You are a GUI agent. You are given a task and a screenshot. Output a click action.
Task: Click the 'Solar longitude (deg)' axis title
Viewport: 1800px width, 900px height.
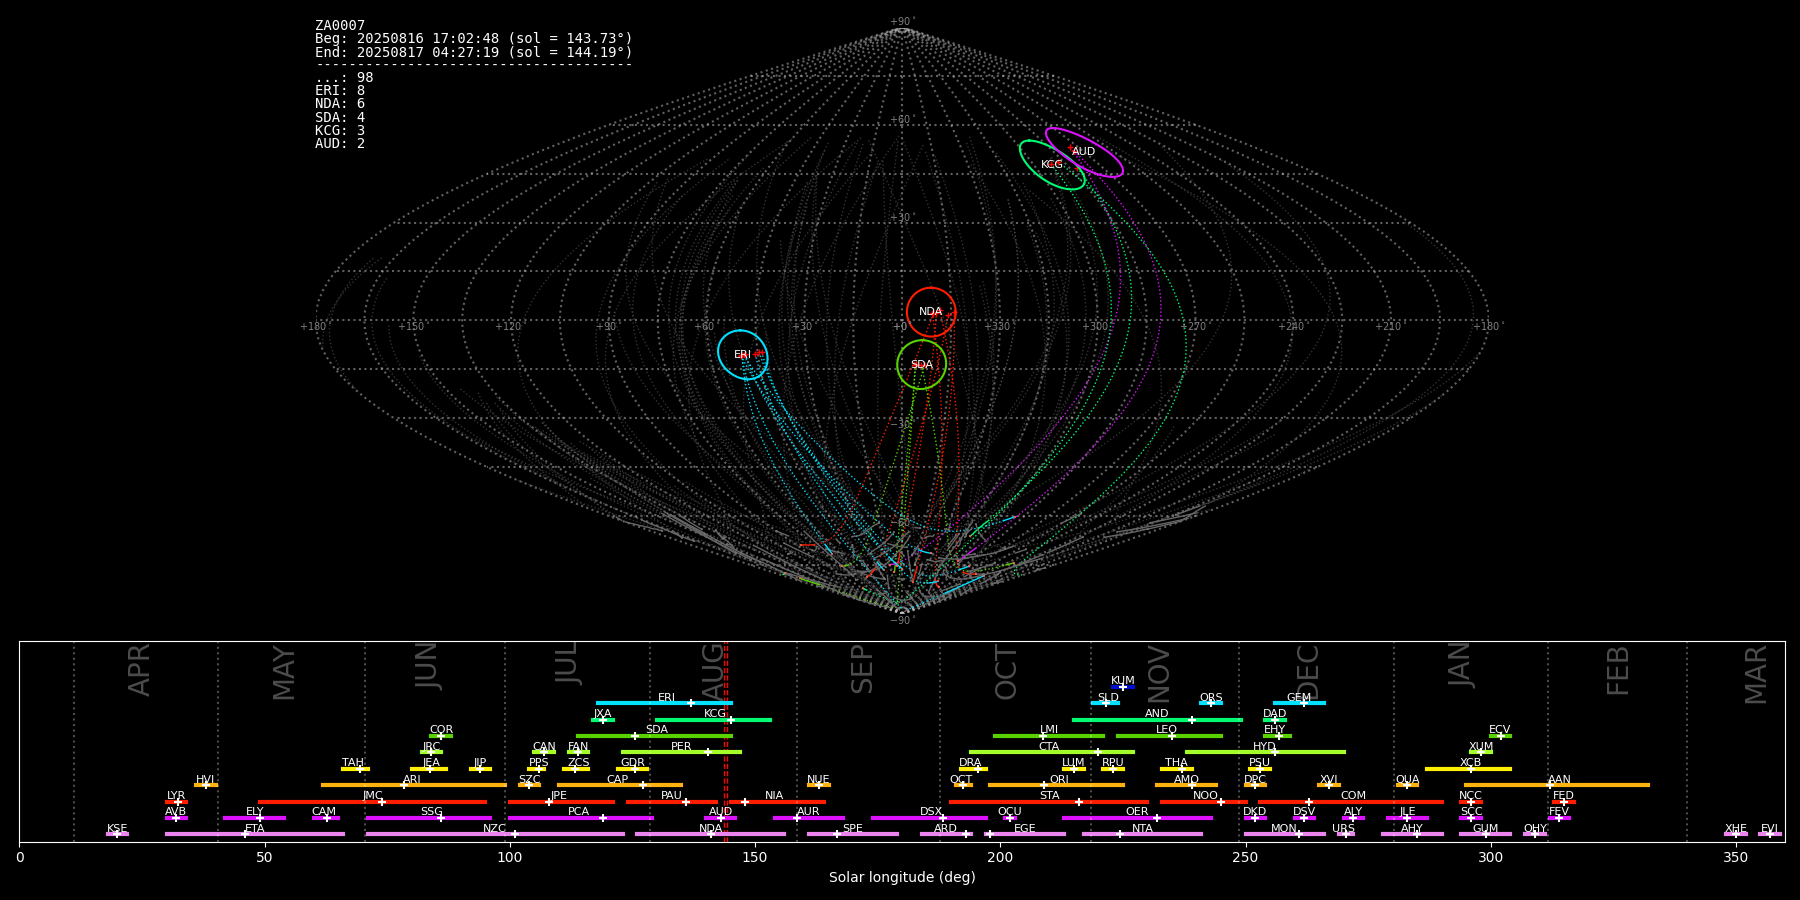click(902, 878)
